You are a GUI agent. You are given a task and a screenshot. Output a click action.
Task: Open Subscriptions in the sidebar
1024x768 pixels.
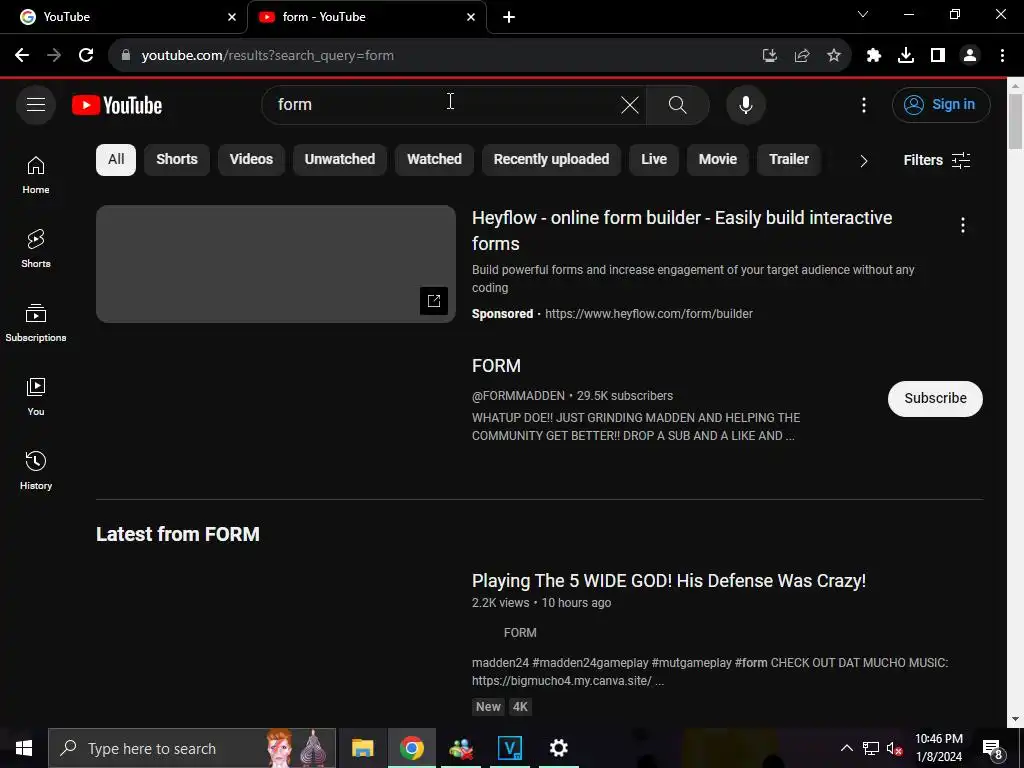(x=36, y=322)
